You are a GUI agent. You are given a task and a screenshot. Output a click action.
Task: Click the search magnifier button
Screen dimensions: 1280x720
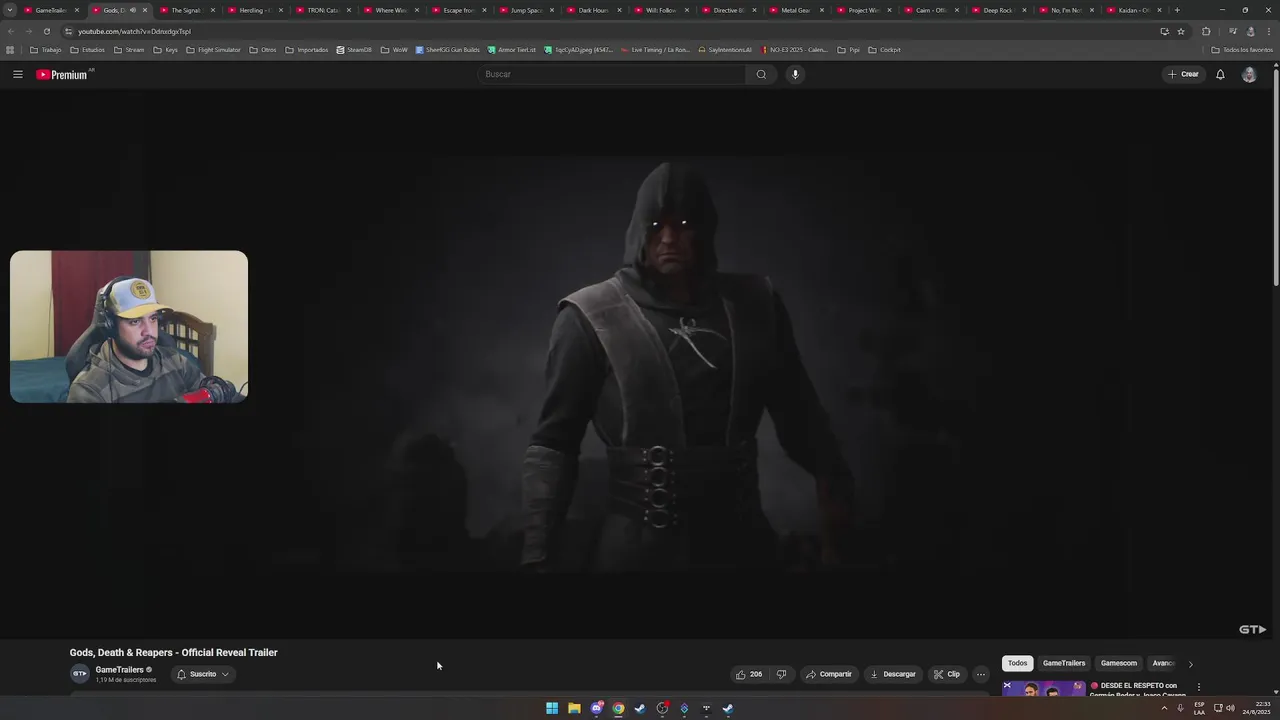pyautogui.click(x=761, y=74)
